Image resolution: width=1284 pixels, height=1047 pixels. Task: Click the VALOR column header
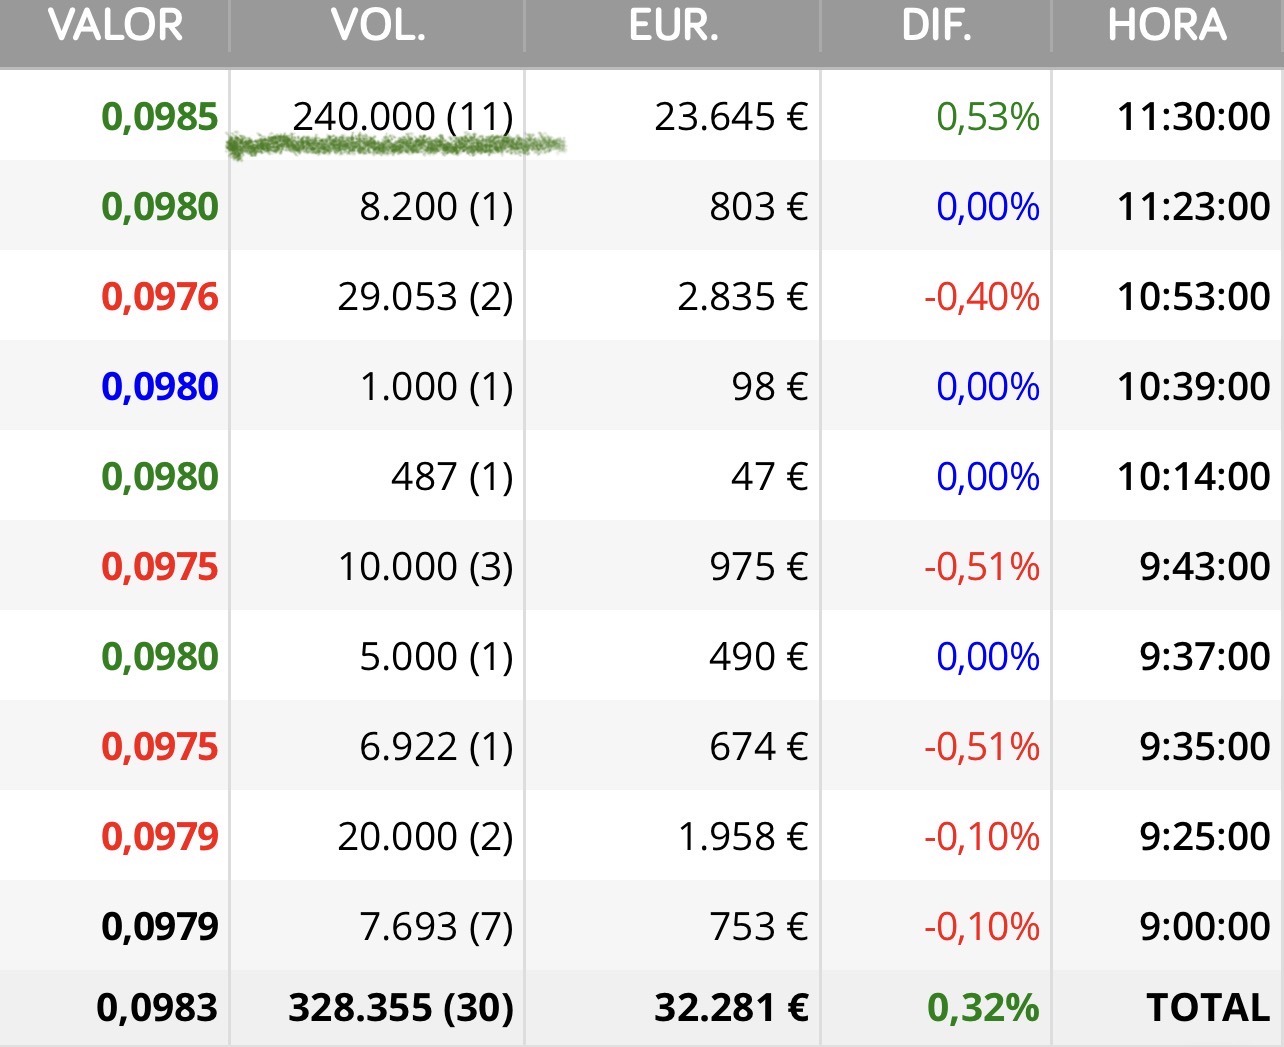(x=115, y=25)
